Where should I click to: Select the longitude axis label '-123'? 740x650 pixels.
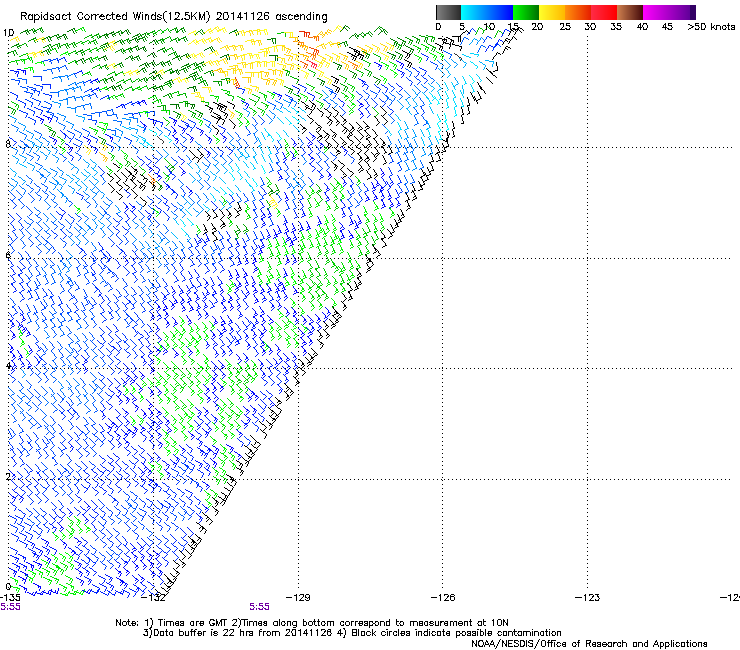coord(587,598)
